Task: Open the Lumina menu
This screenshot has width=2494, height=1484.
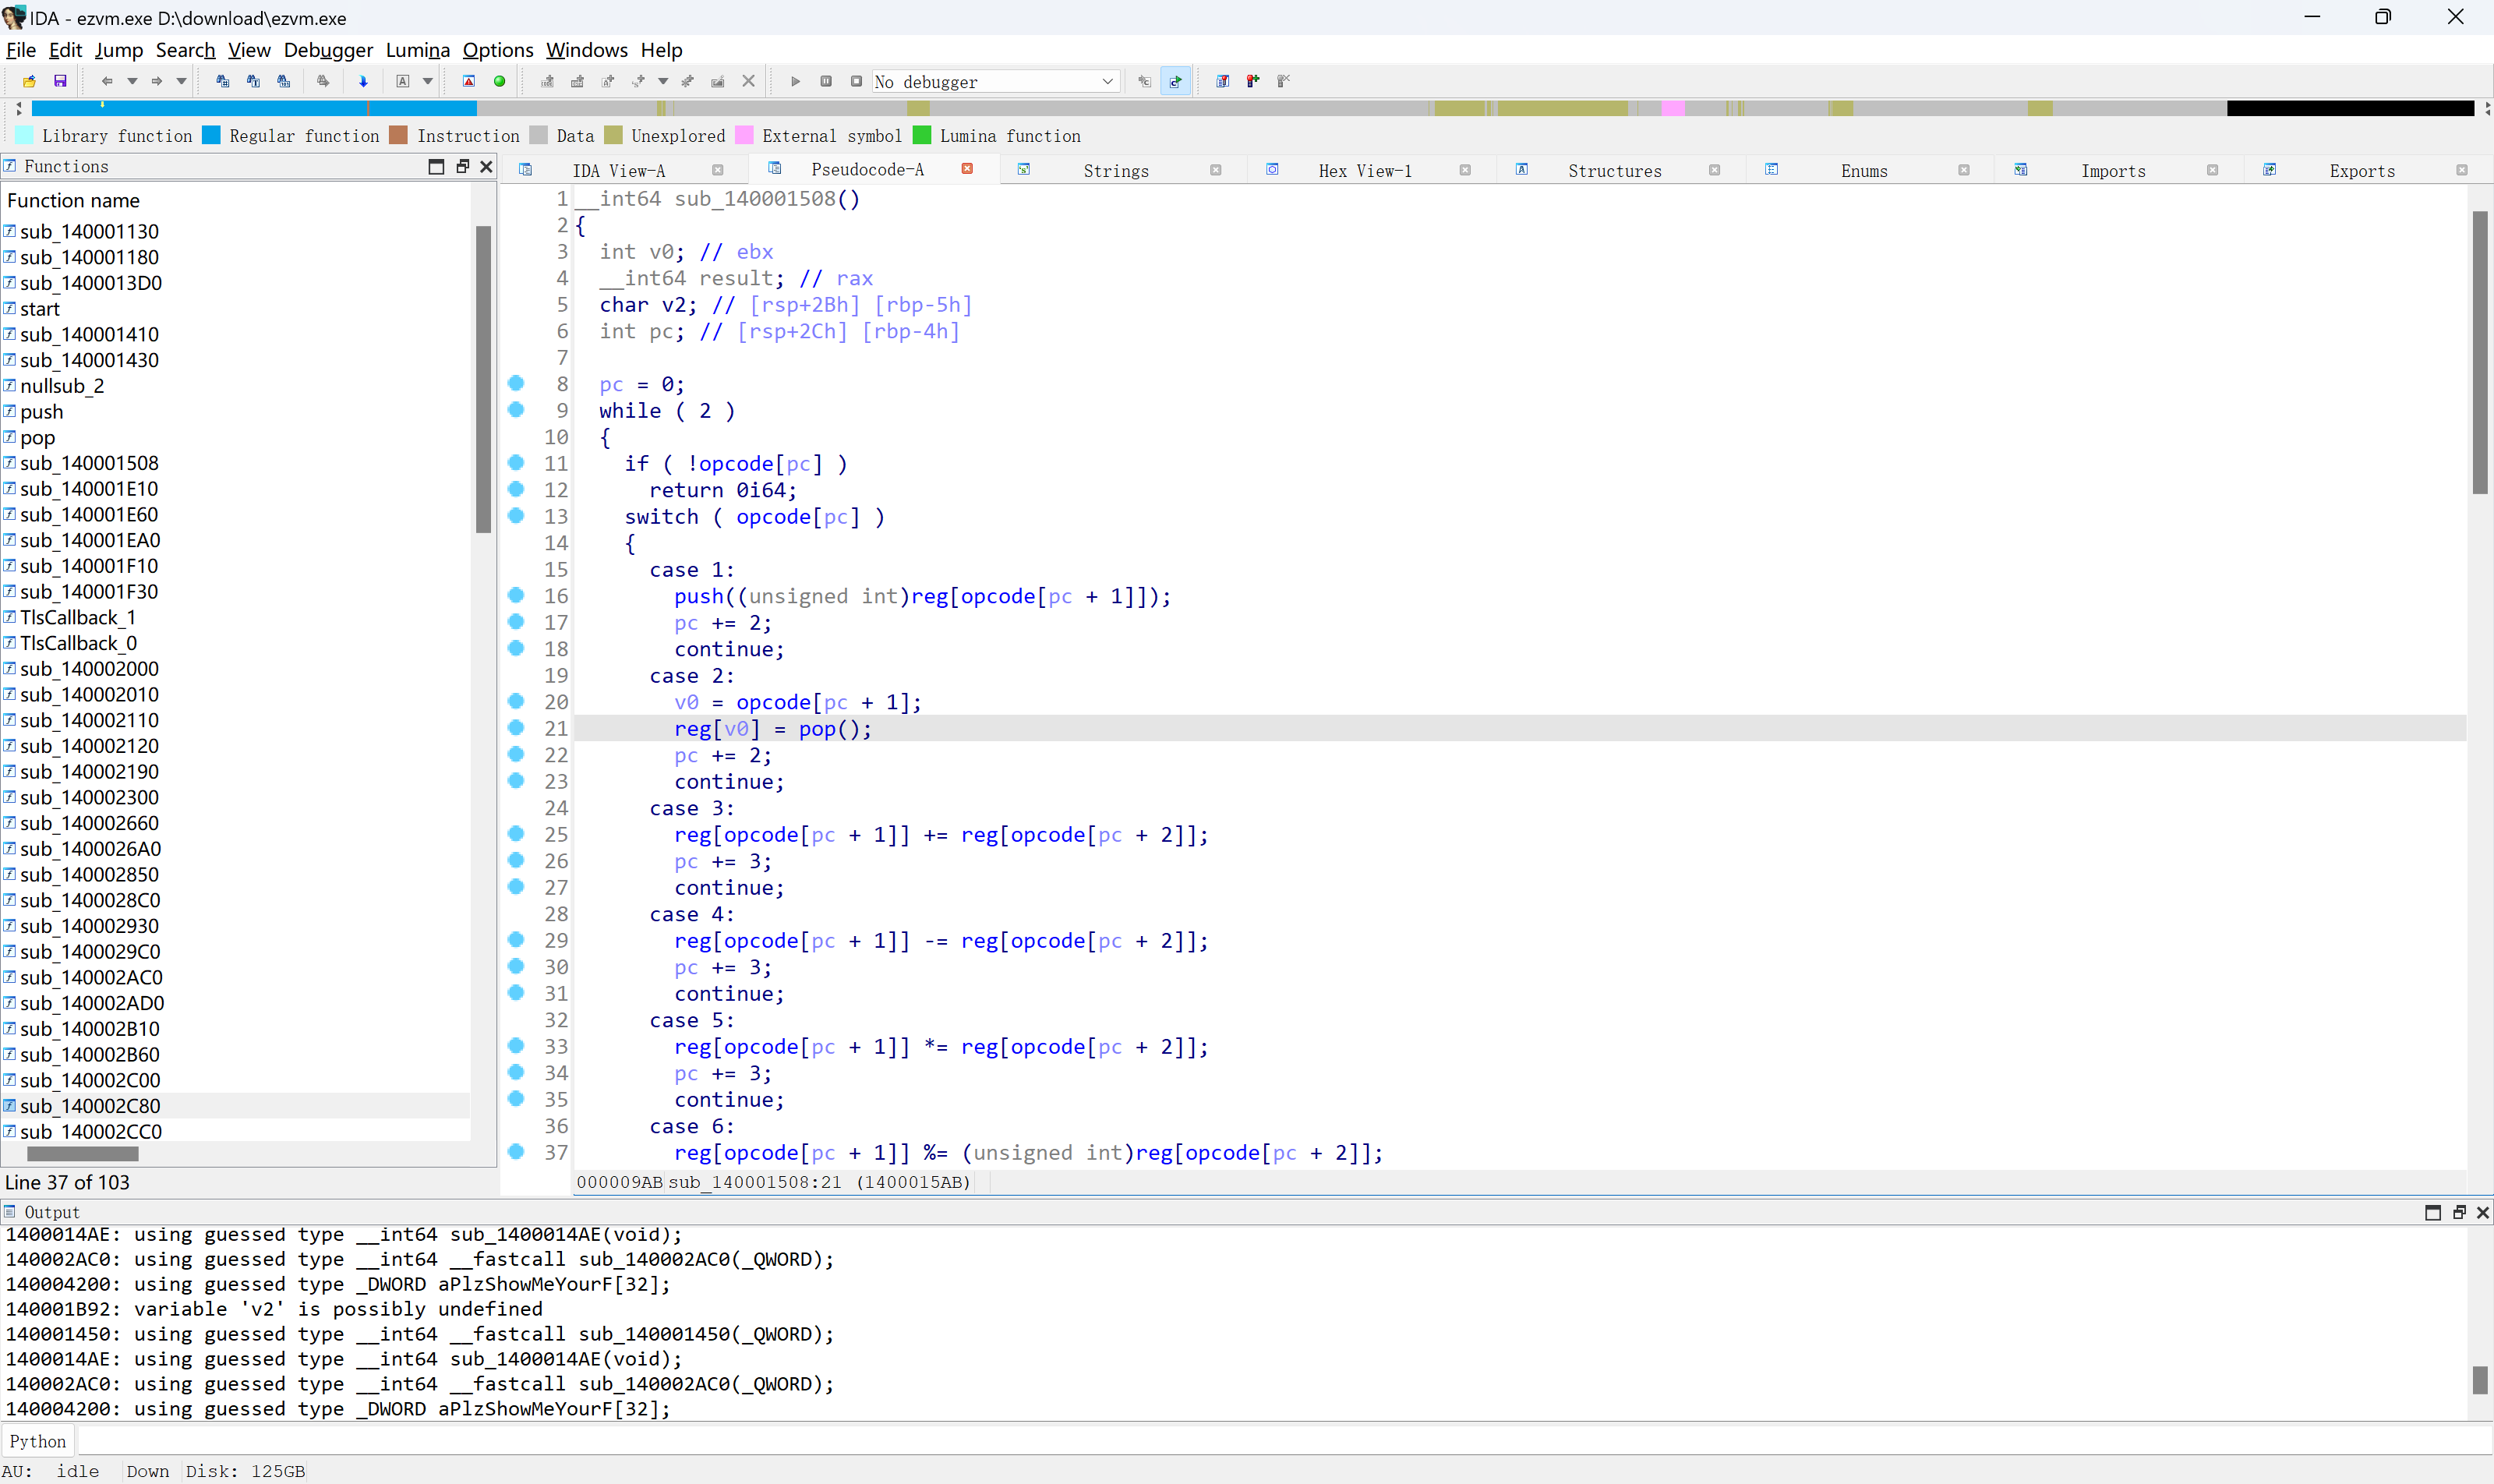Action: (418, 50)
